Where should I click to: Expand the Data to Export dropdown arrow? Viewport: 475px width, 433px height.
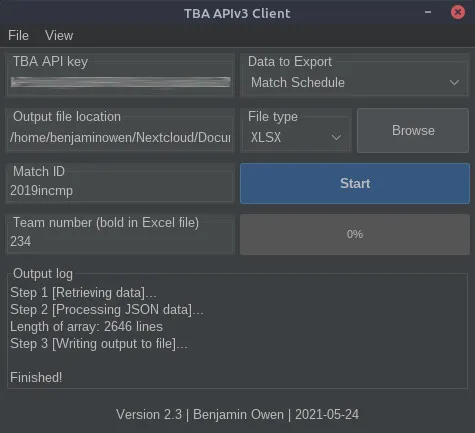tap(454, 82)
